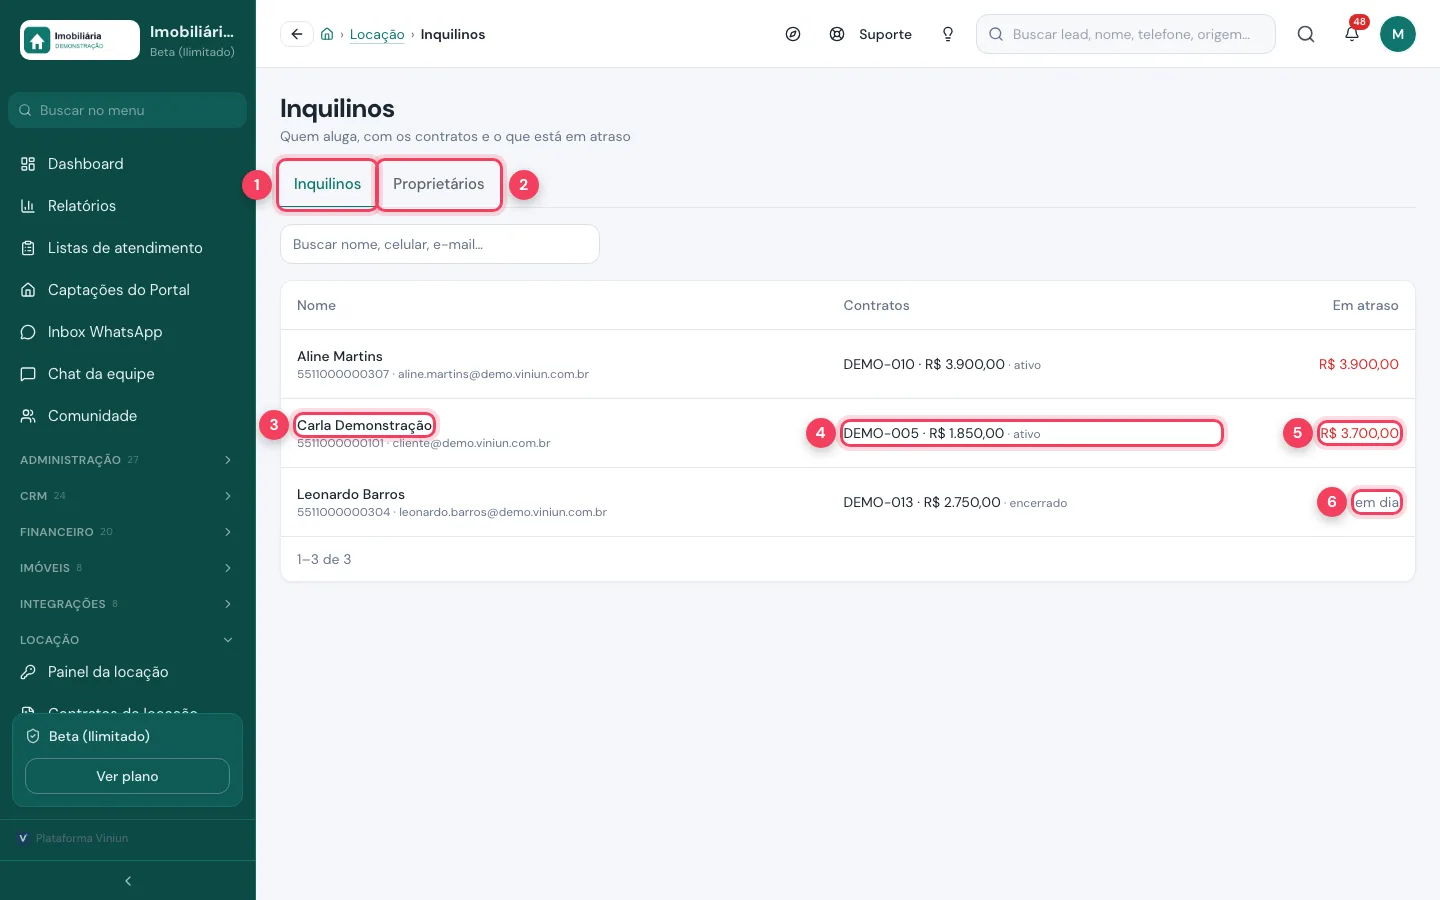Select the Inquilinos tab
The height and width of the screenshot is (900, 1440).
tap(327, 184)
